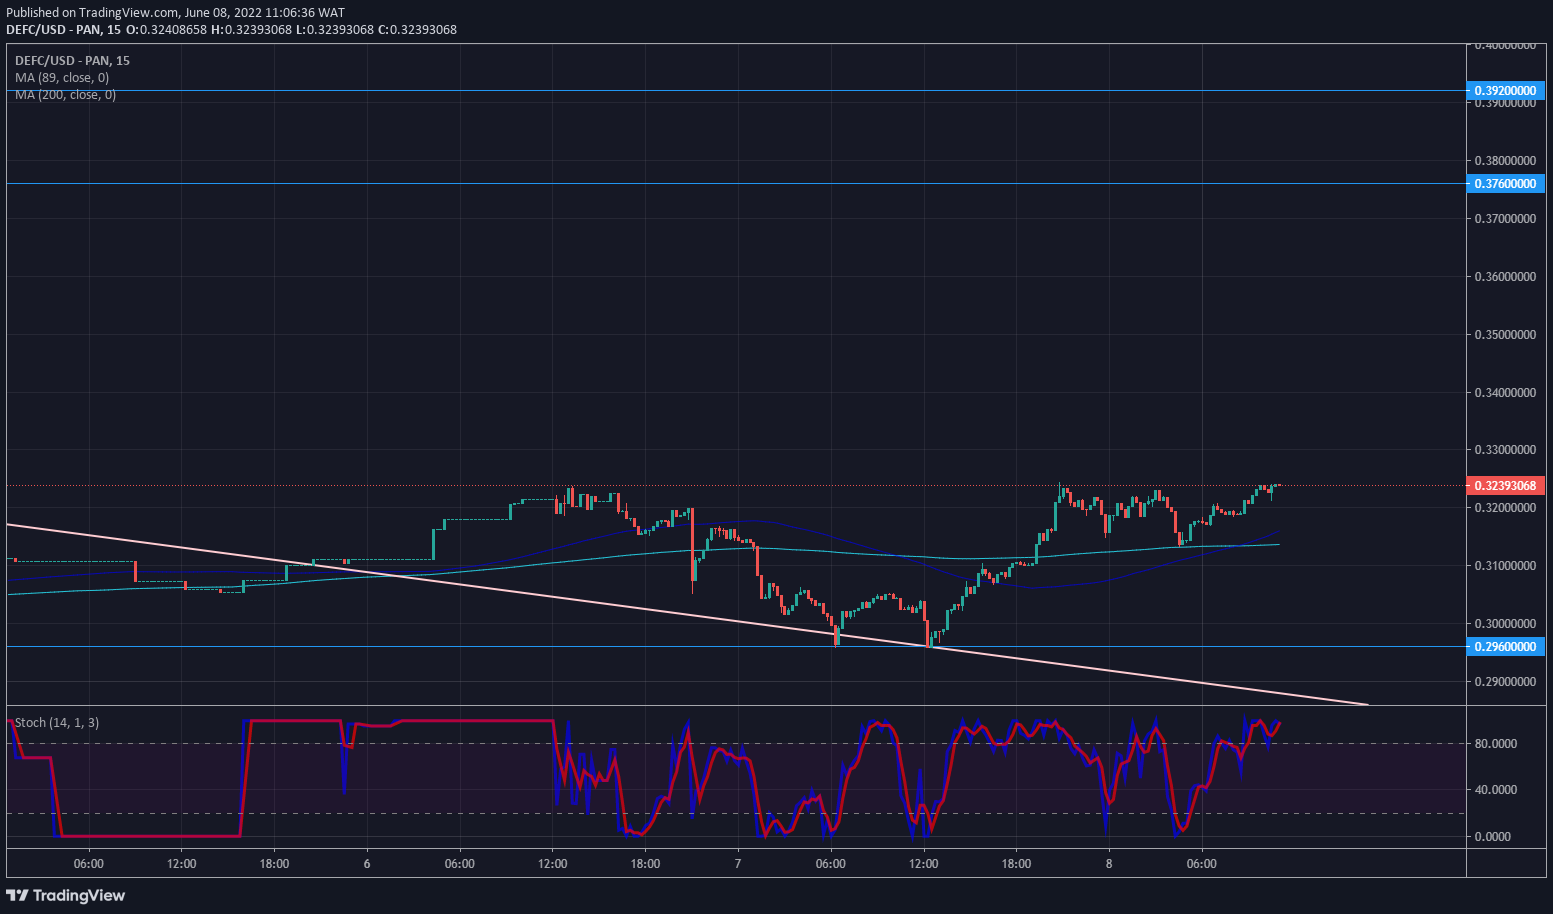Click the 0.36000000 price axis label
1553x914 pixels.
pyautogui.click(x=1506, y=276)
